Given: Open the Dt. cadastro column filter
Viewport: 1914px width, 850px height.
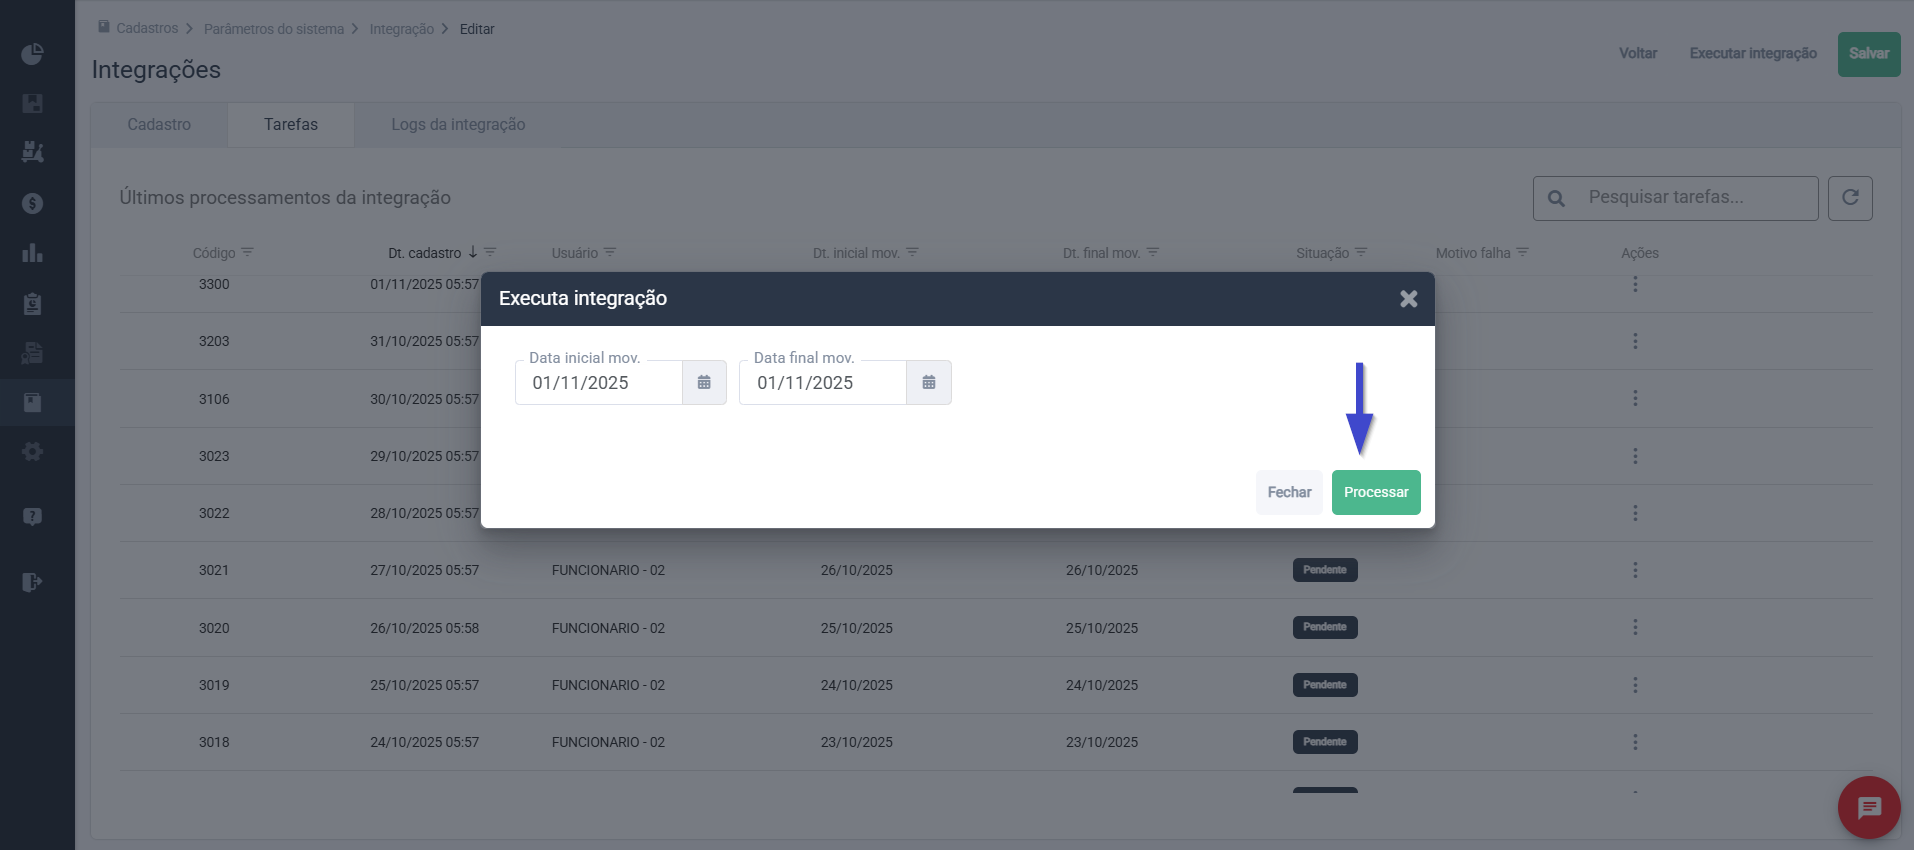Looking at the screenshot, I should point(490,252).
